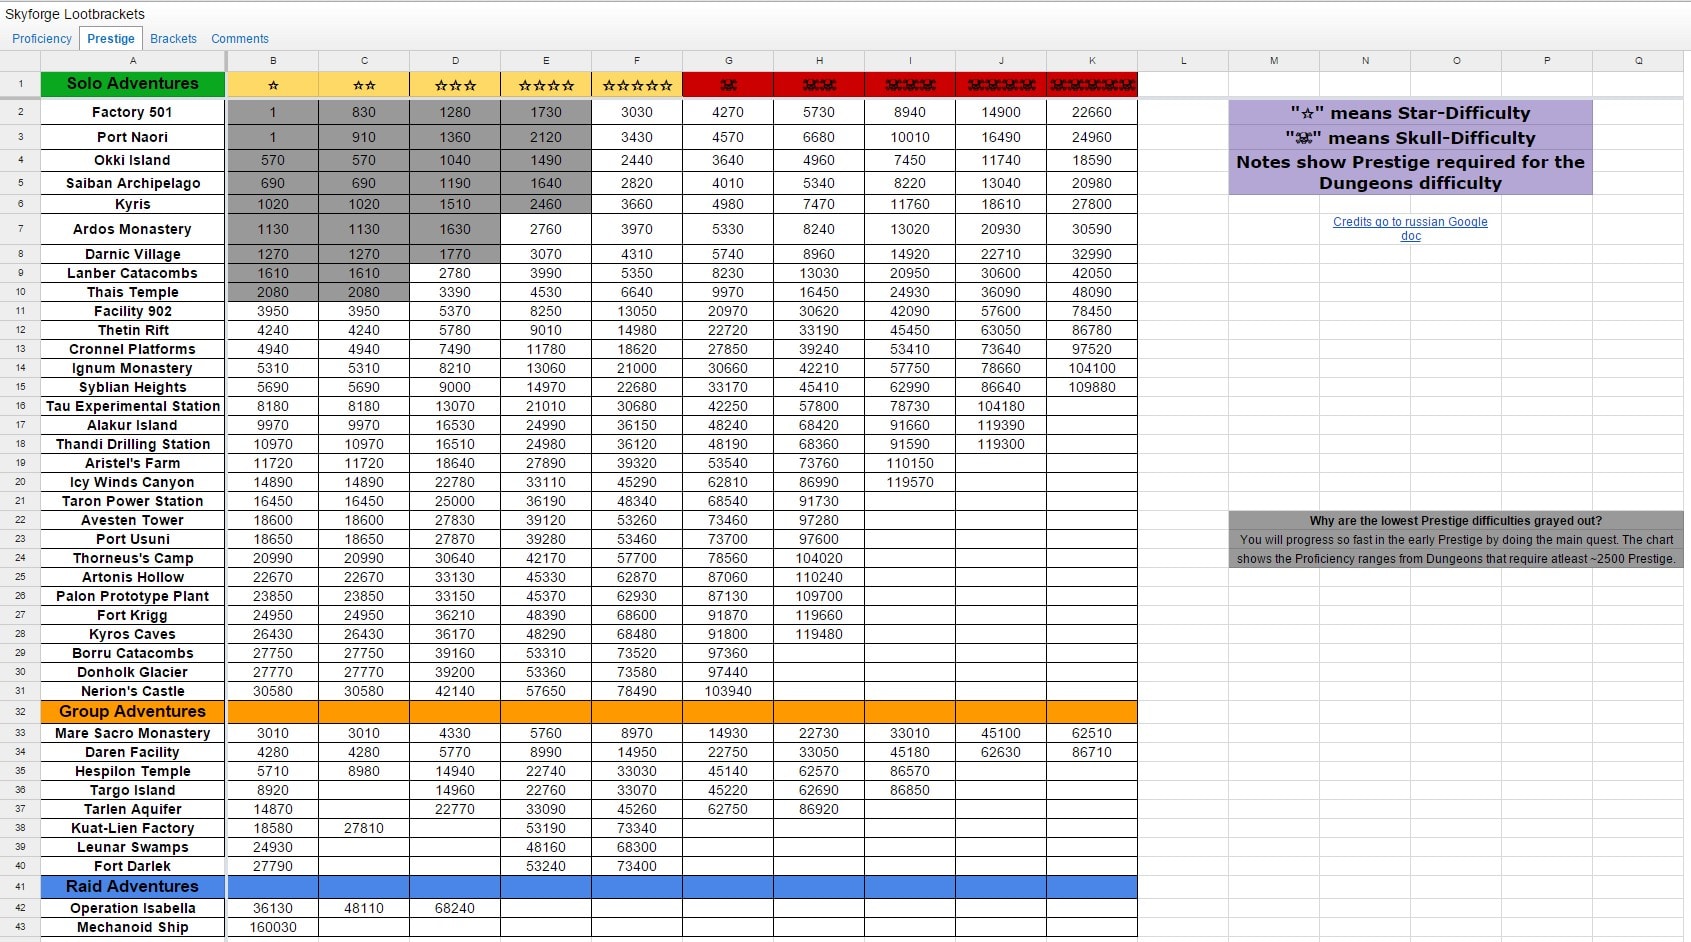Select the two-skull difficulty header cell
The height and width of the screenshot is (942, 1691).
click(819, 85)
